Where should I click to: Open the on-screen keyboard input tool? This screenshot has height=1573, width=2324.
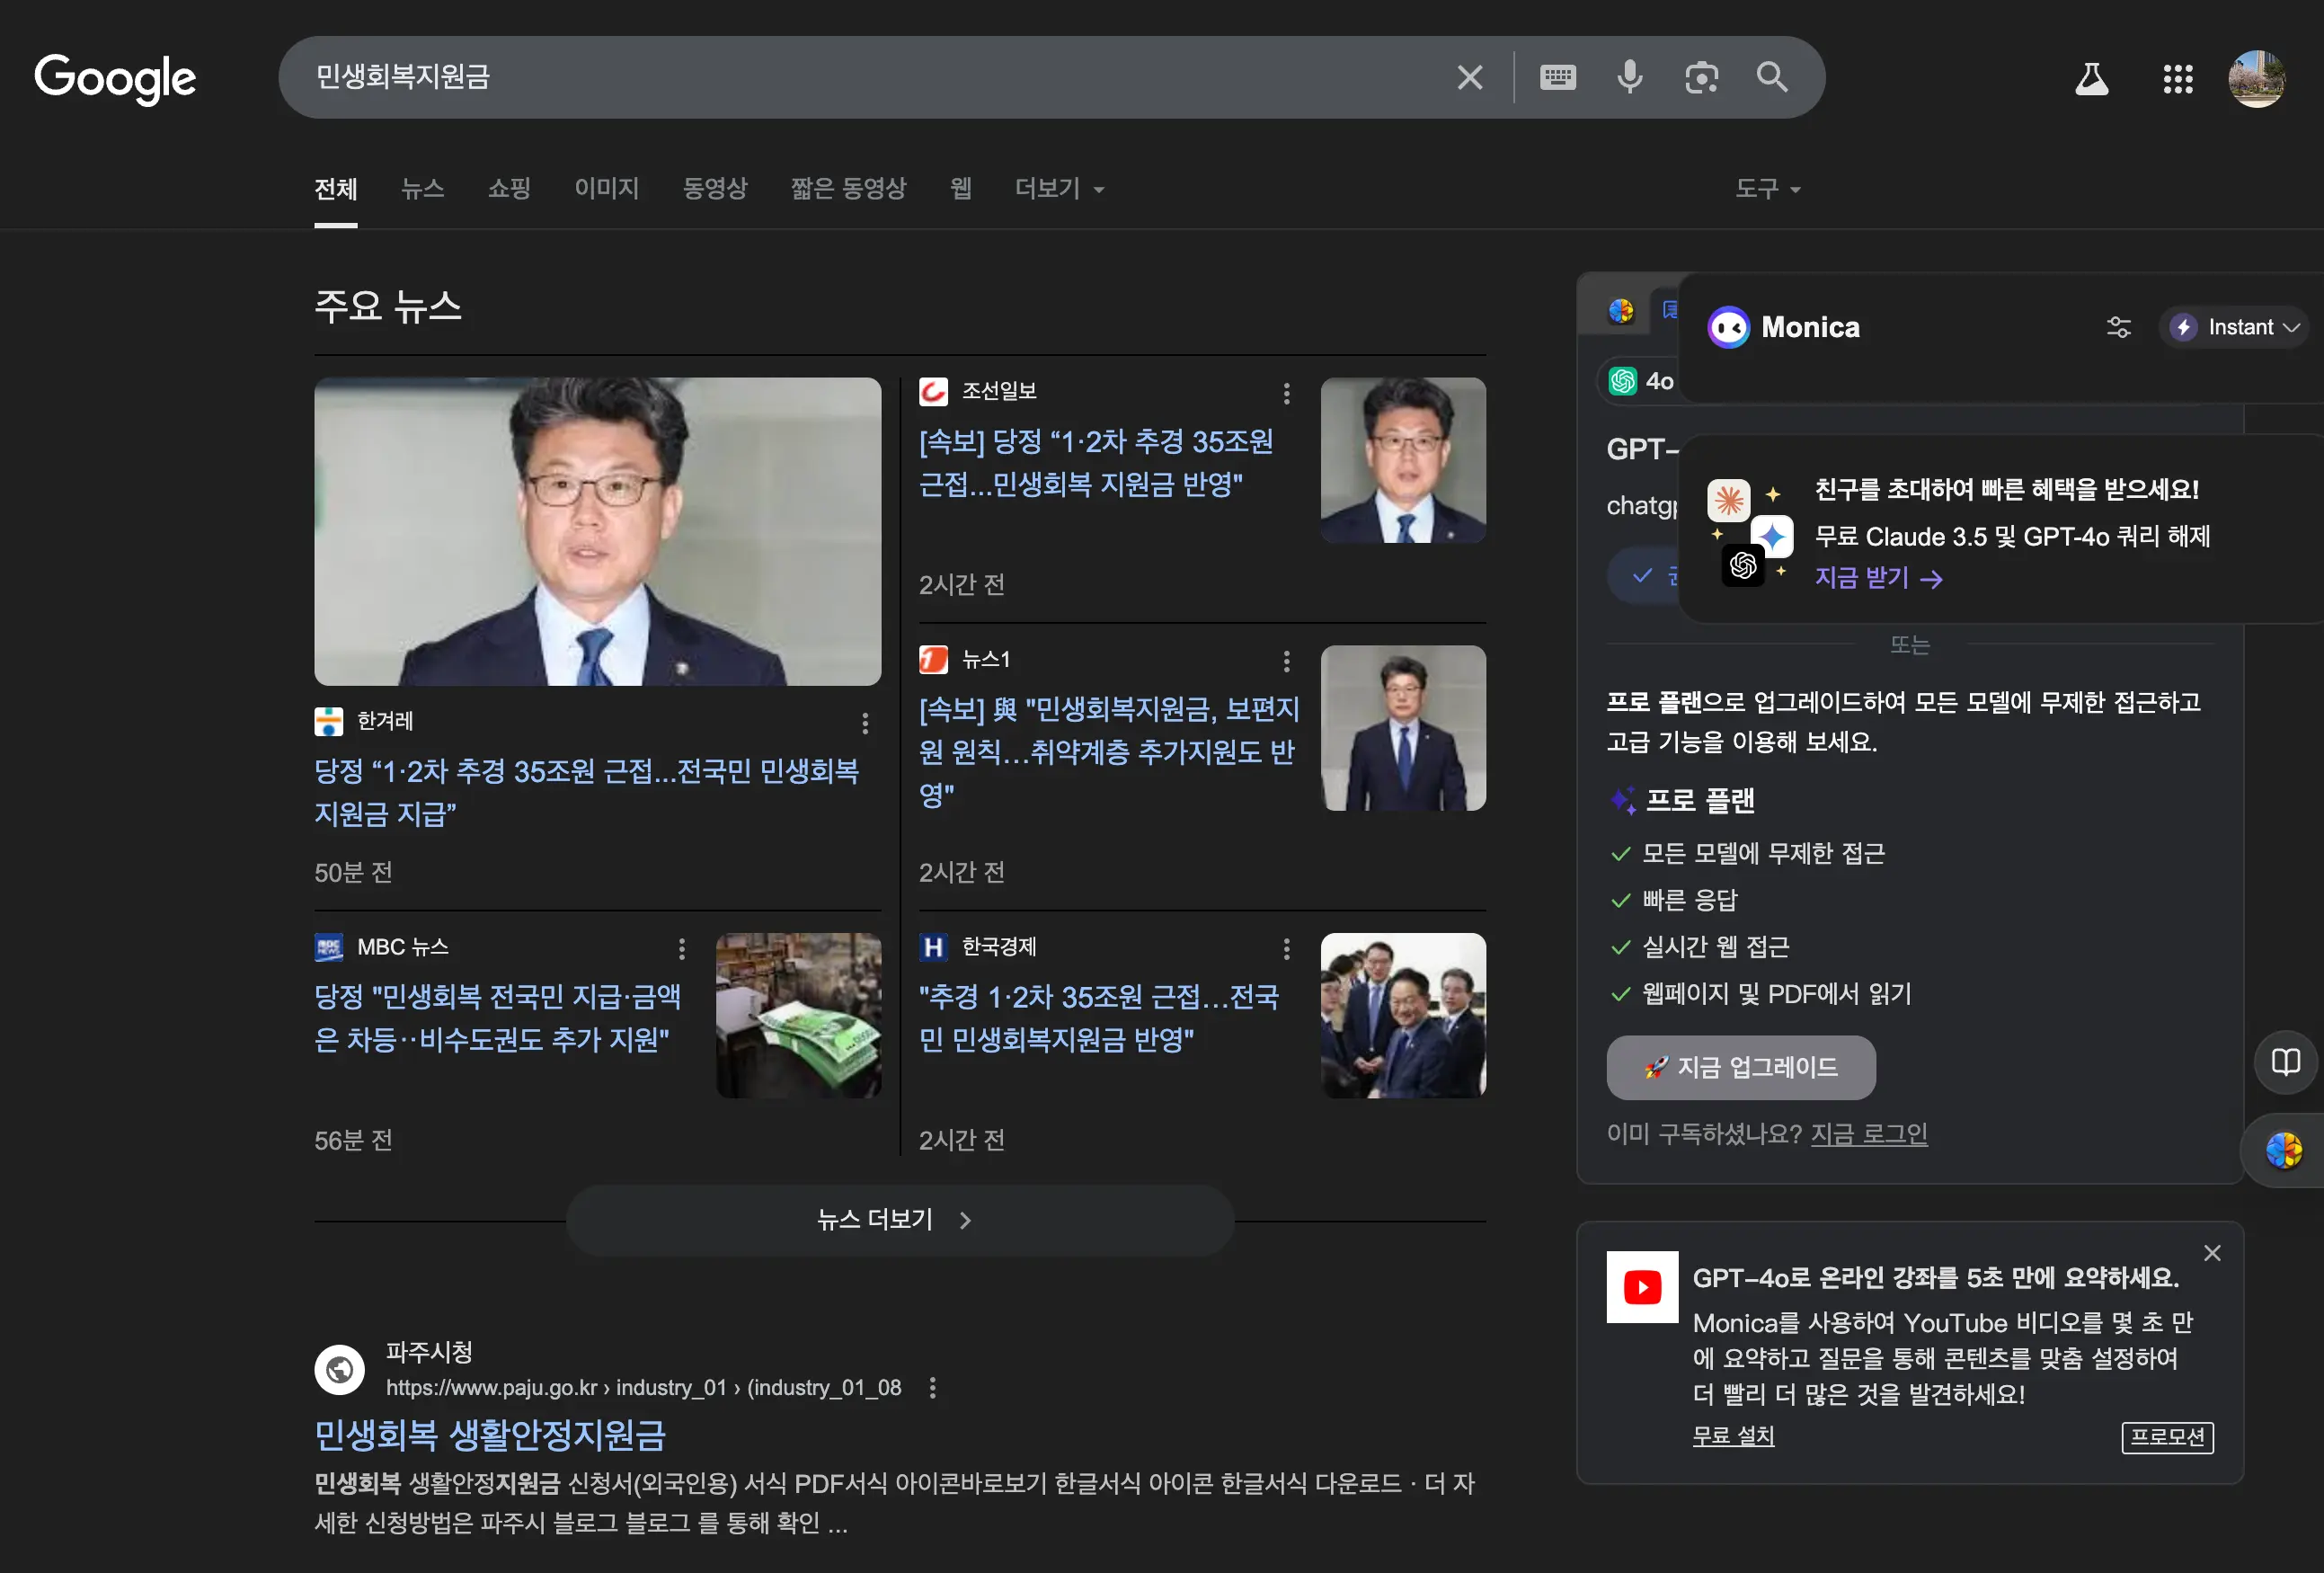[1557, 77]
